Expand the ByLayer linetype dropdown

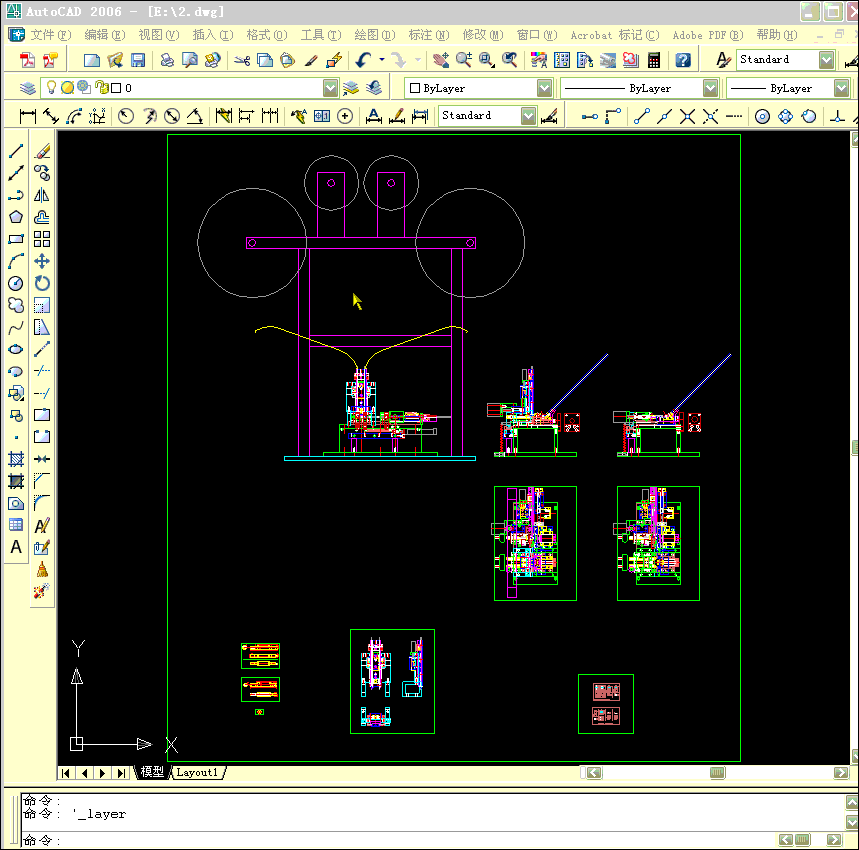(x=711, y=88)
